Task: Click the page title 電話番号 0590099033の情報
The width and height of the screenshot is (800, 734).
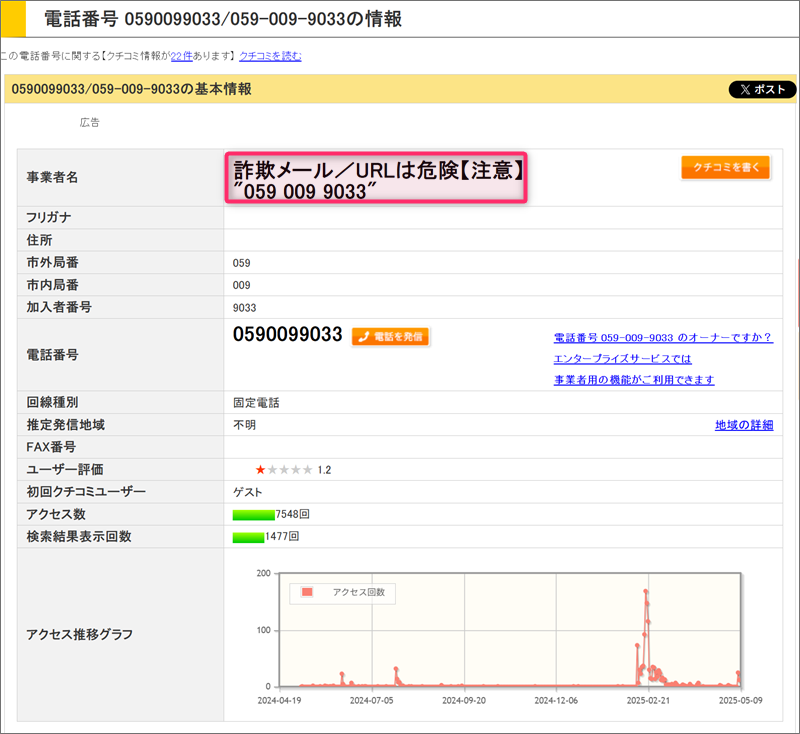Action: [223, 19]
